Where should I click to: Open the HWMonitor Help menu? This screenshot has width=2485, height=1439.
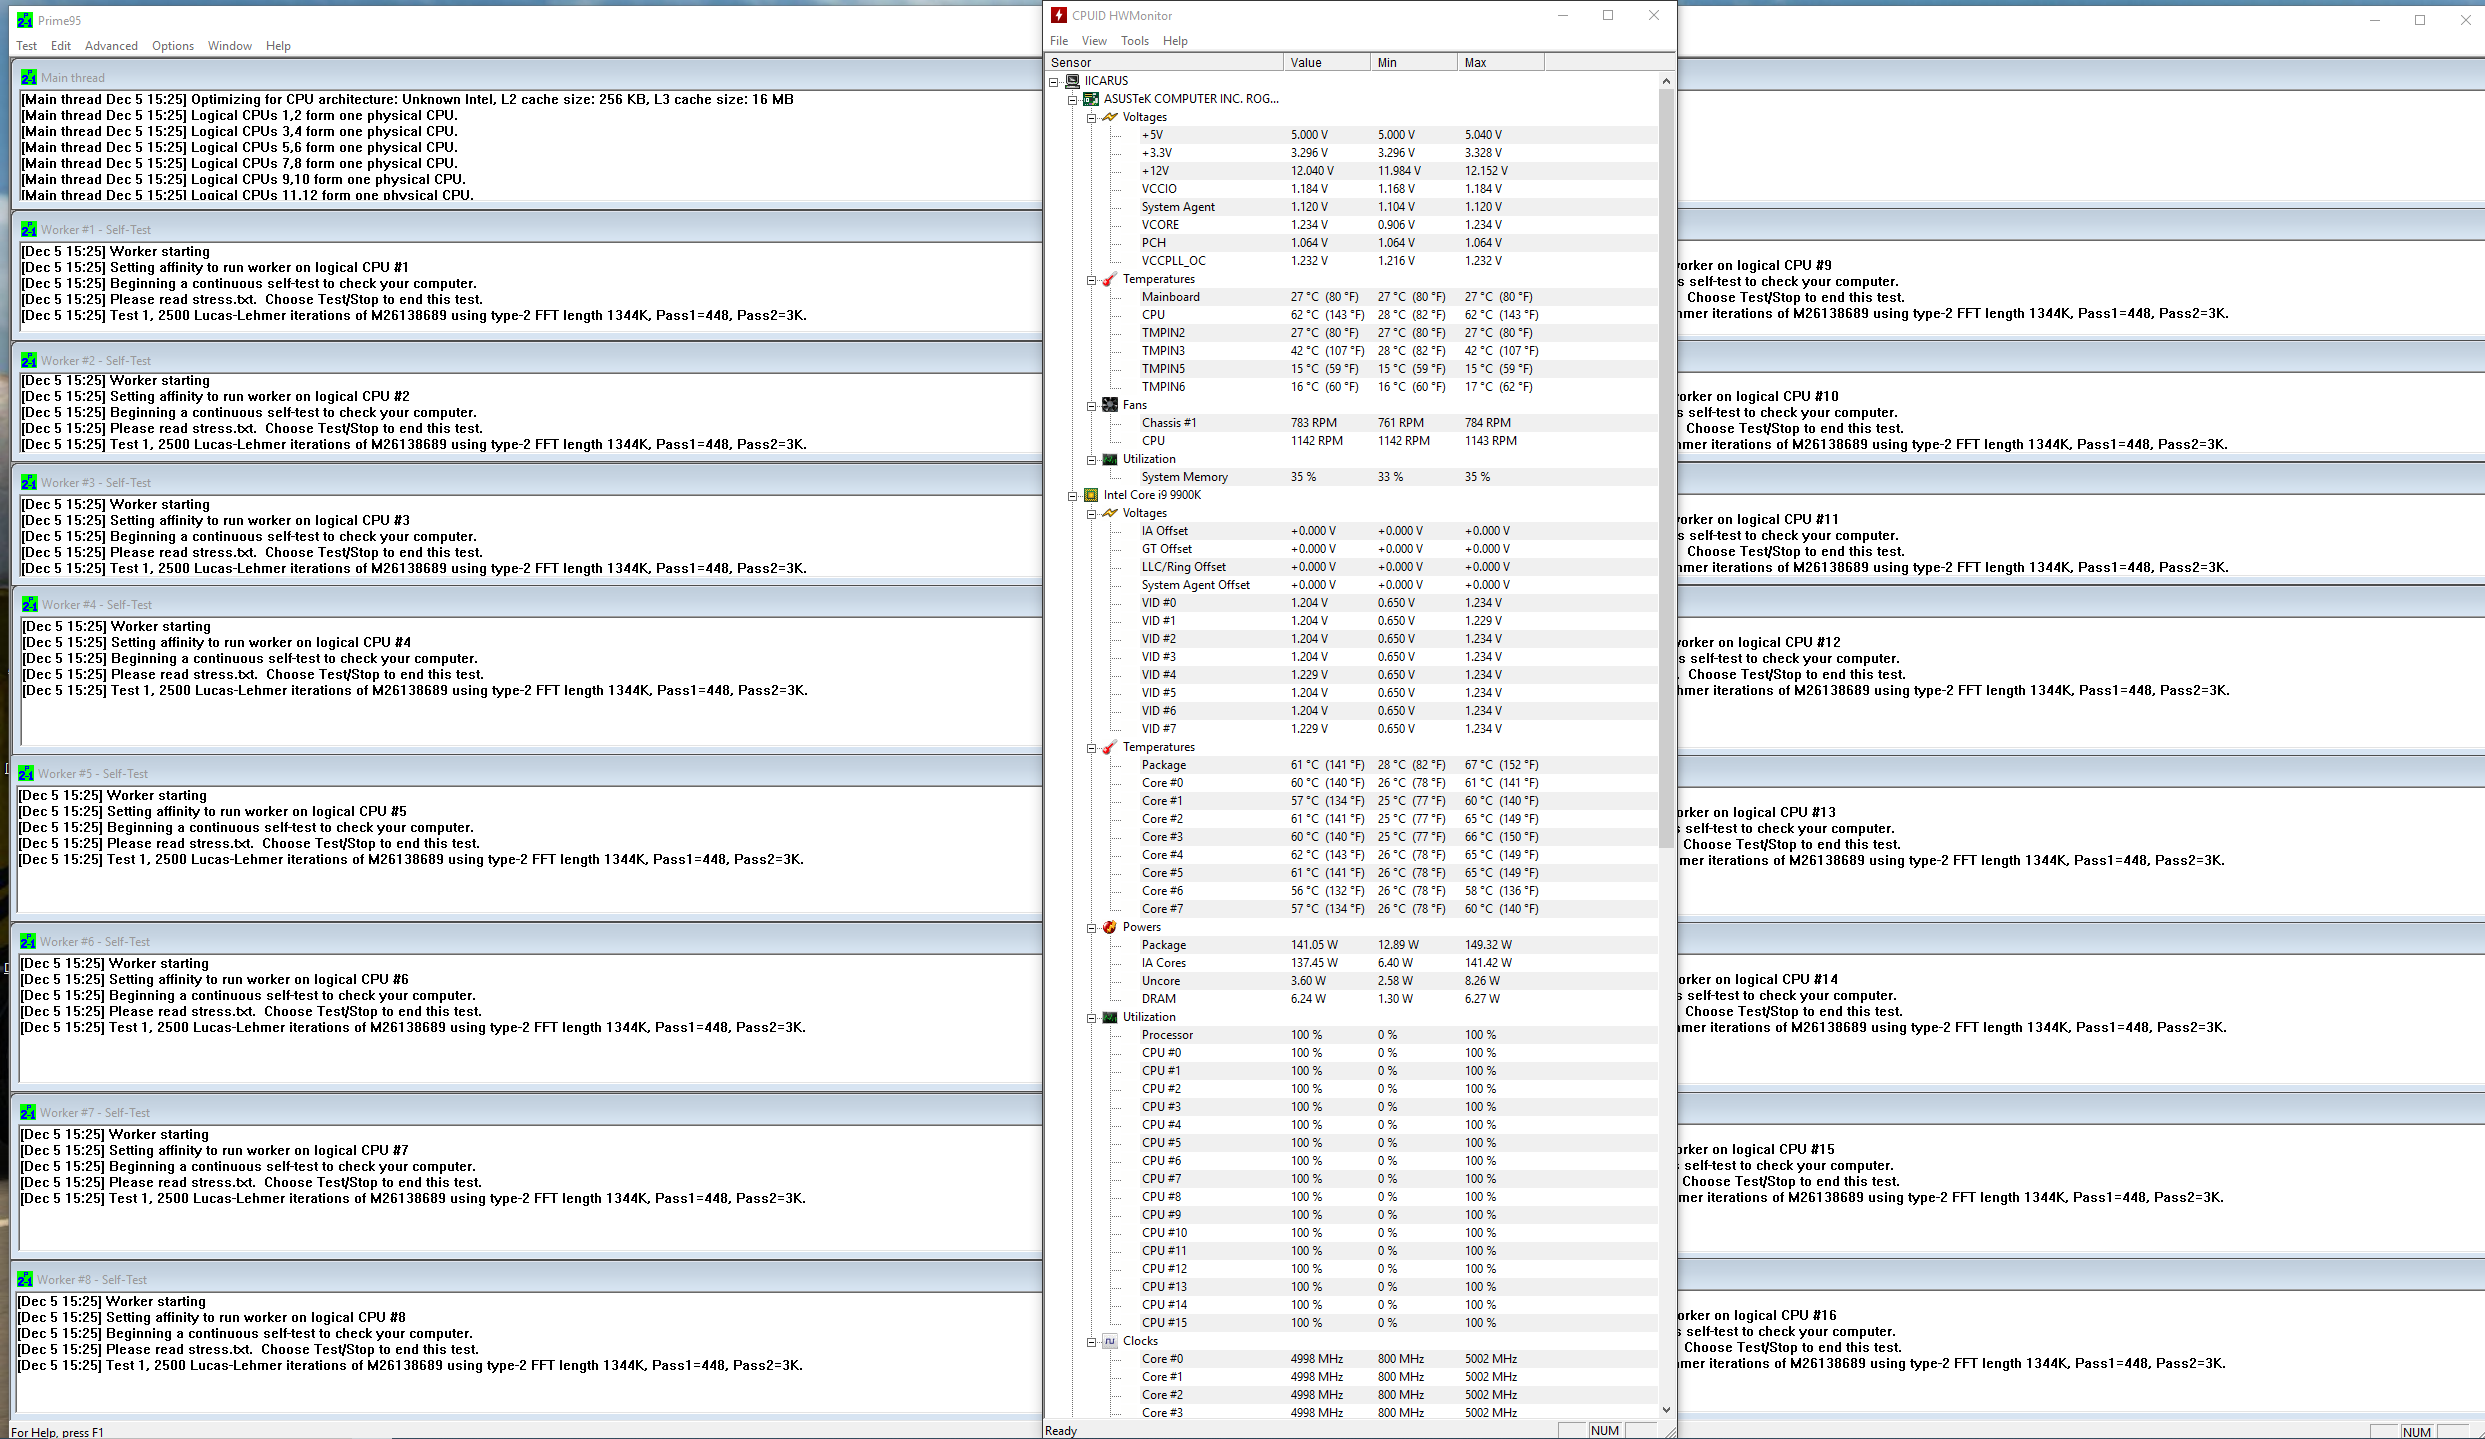(1175, 41)
